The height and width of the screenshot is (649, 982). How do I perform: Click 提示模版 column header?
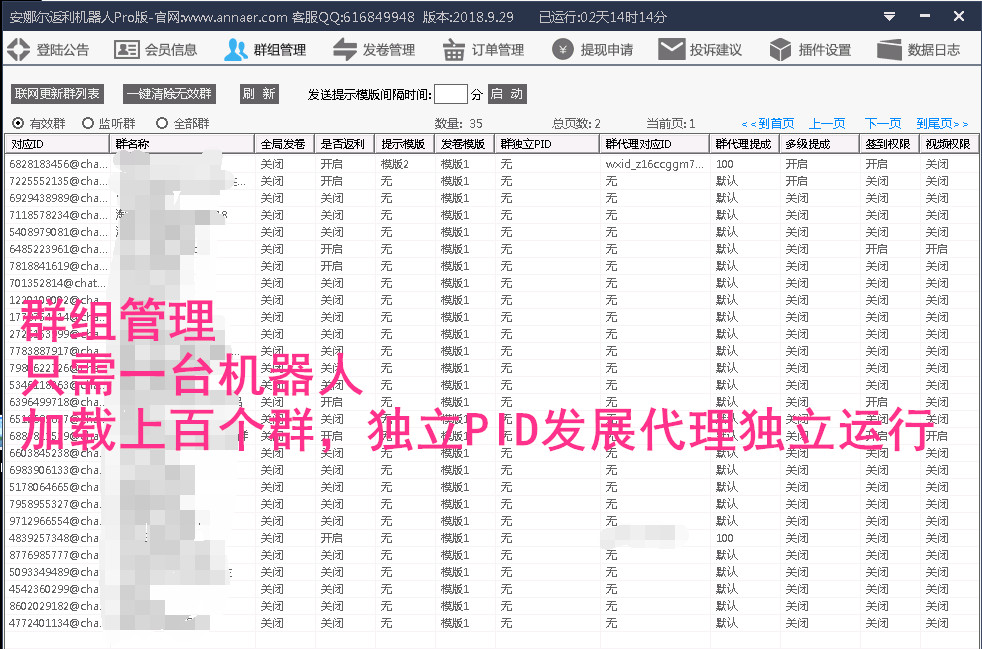click(x=405, y=144)
